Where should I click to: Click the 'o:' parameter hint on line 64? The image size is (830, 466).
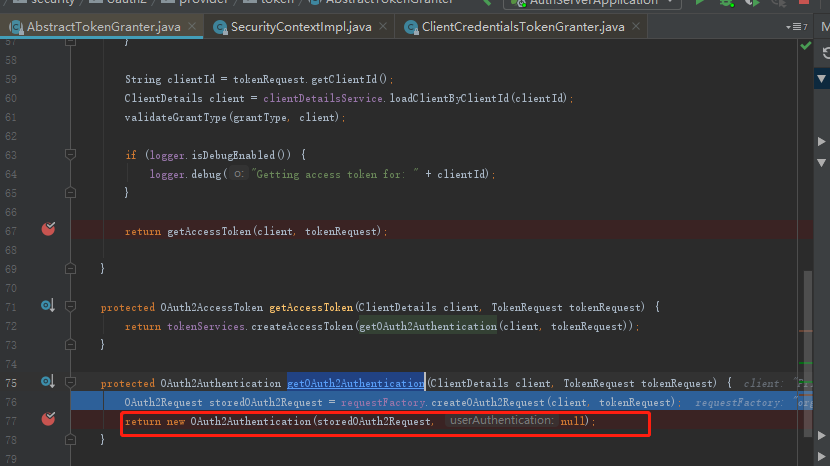tap(239, 173)
